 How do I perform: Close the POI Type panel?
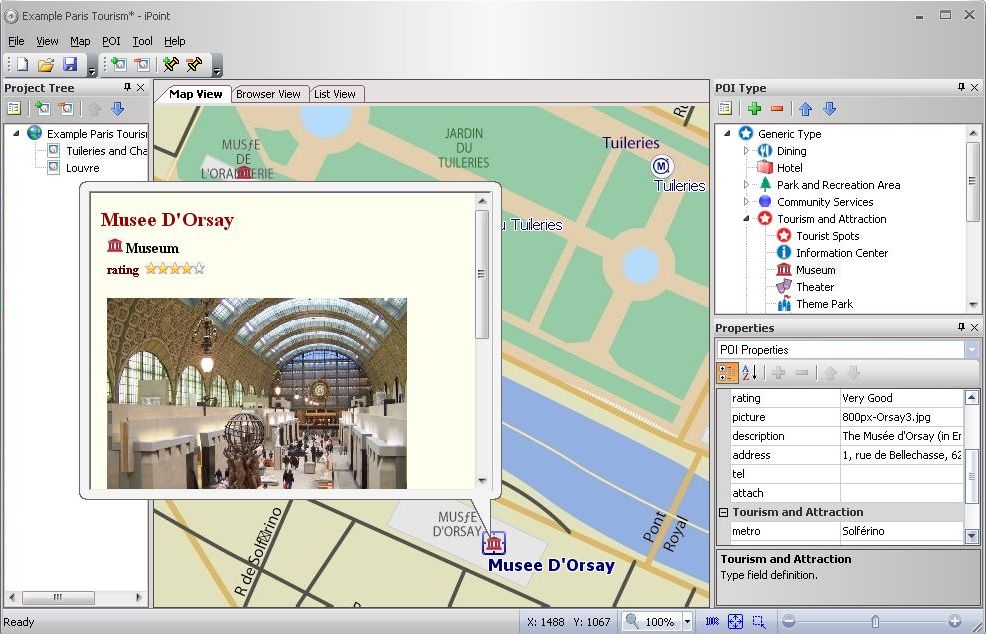(x=975, y=87)
